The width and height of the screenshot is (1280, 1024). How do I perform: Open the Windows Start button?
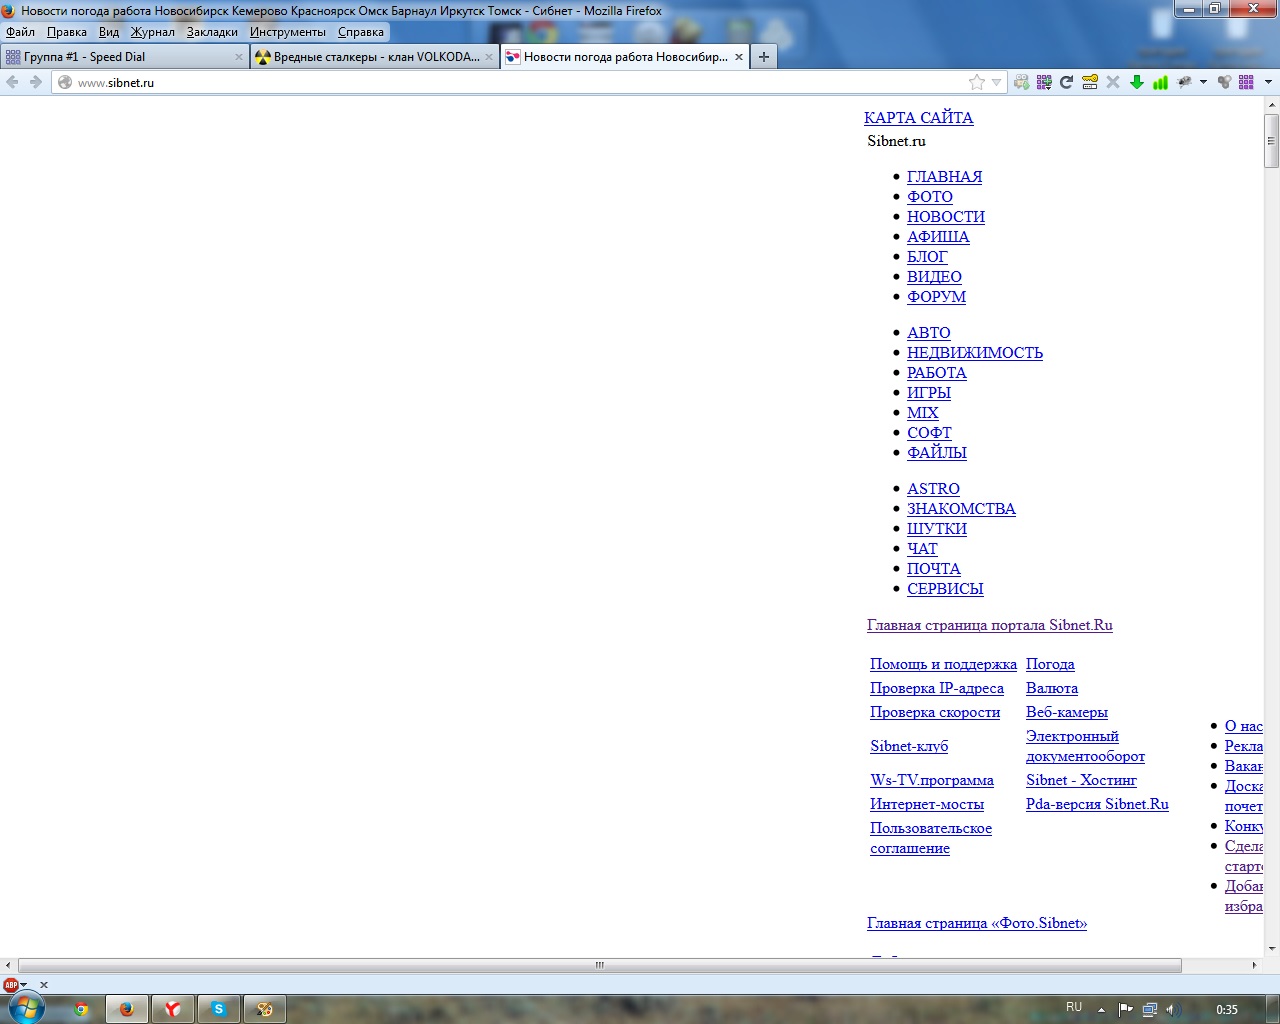click(26, 1008)
